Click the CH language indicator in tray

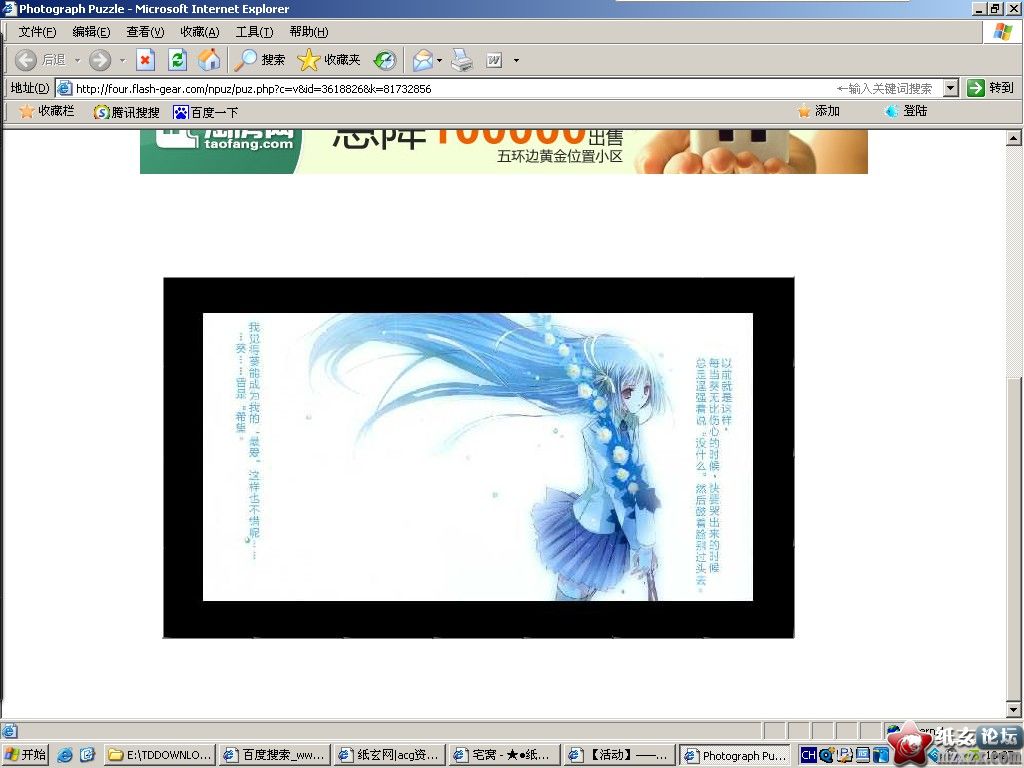point(808,756)
